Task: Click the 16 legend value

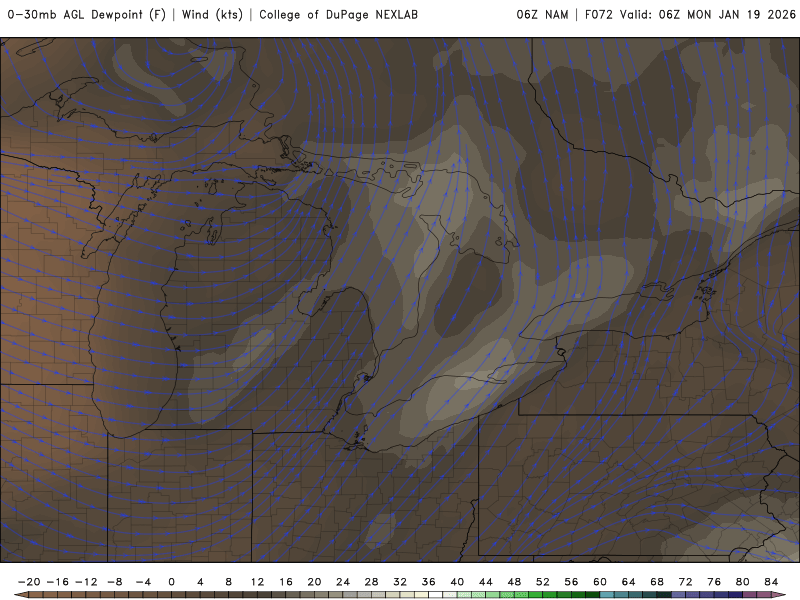Action: pyautogui.click(x=286, y=582)
